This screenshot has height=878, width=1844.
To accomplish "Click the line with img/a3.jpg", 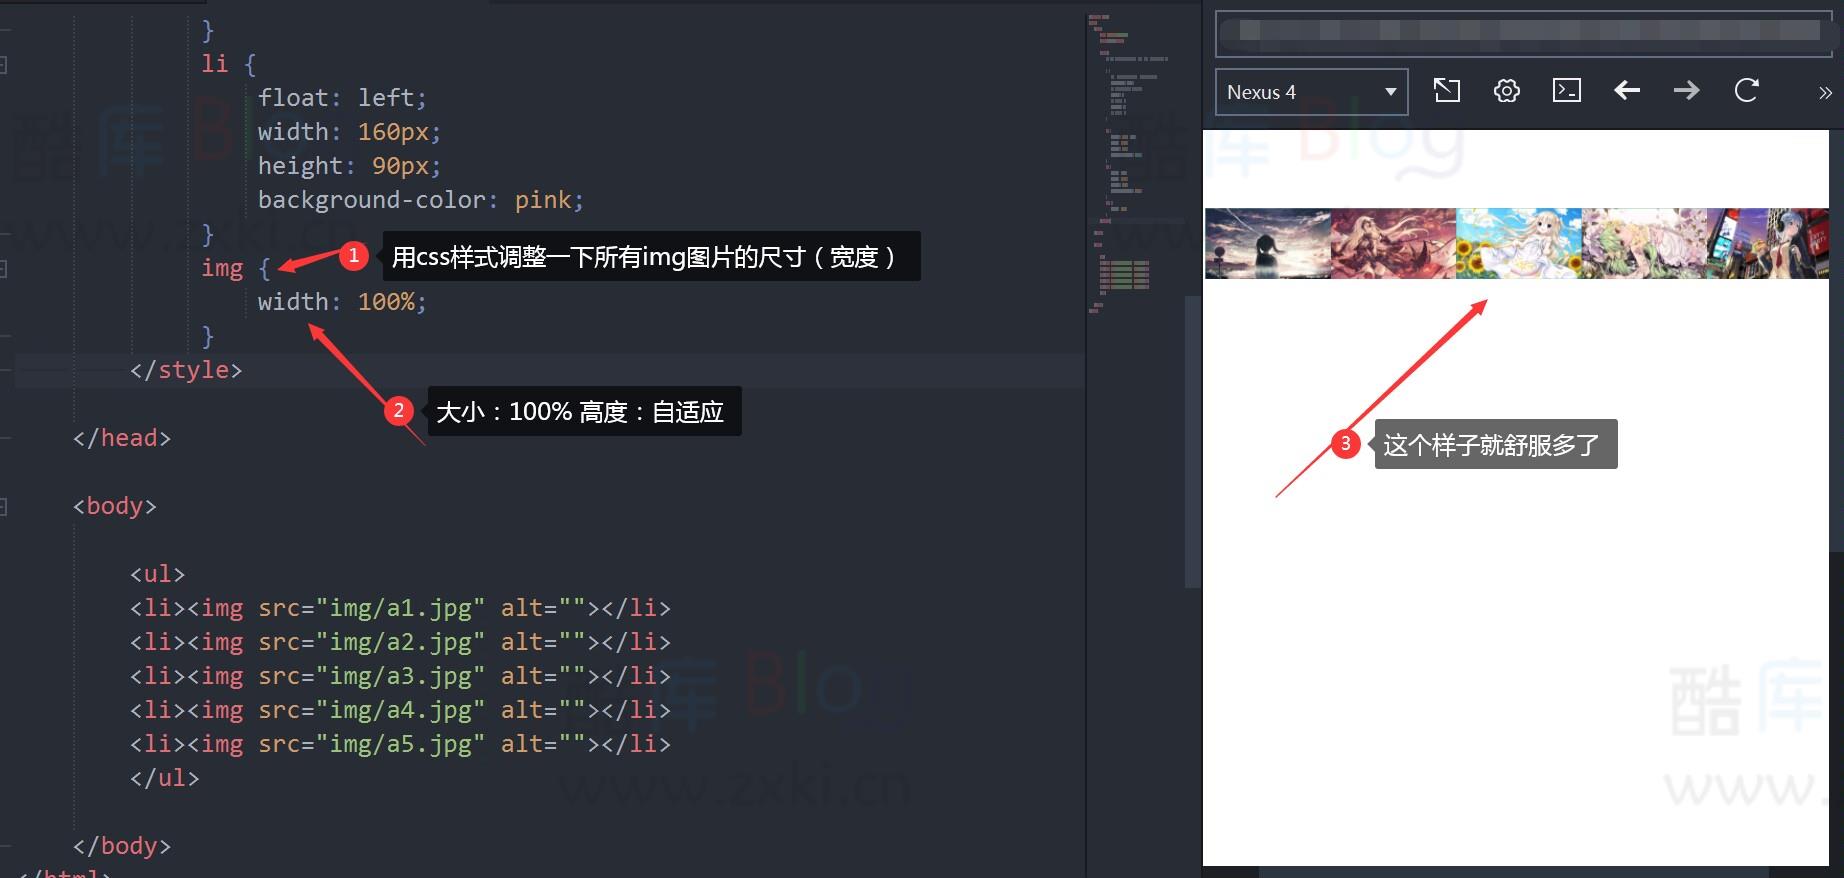I will [x=400, y=676].
